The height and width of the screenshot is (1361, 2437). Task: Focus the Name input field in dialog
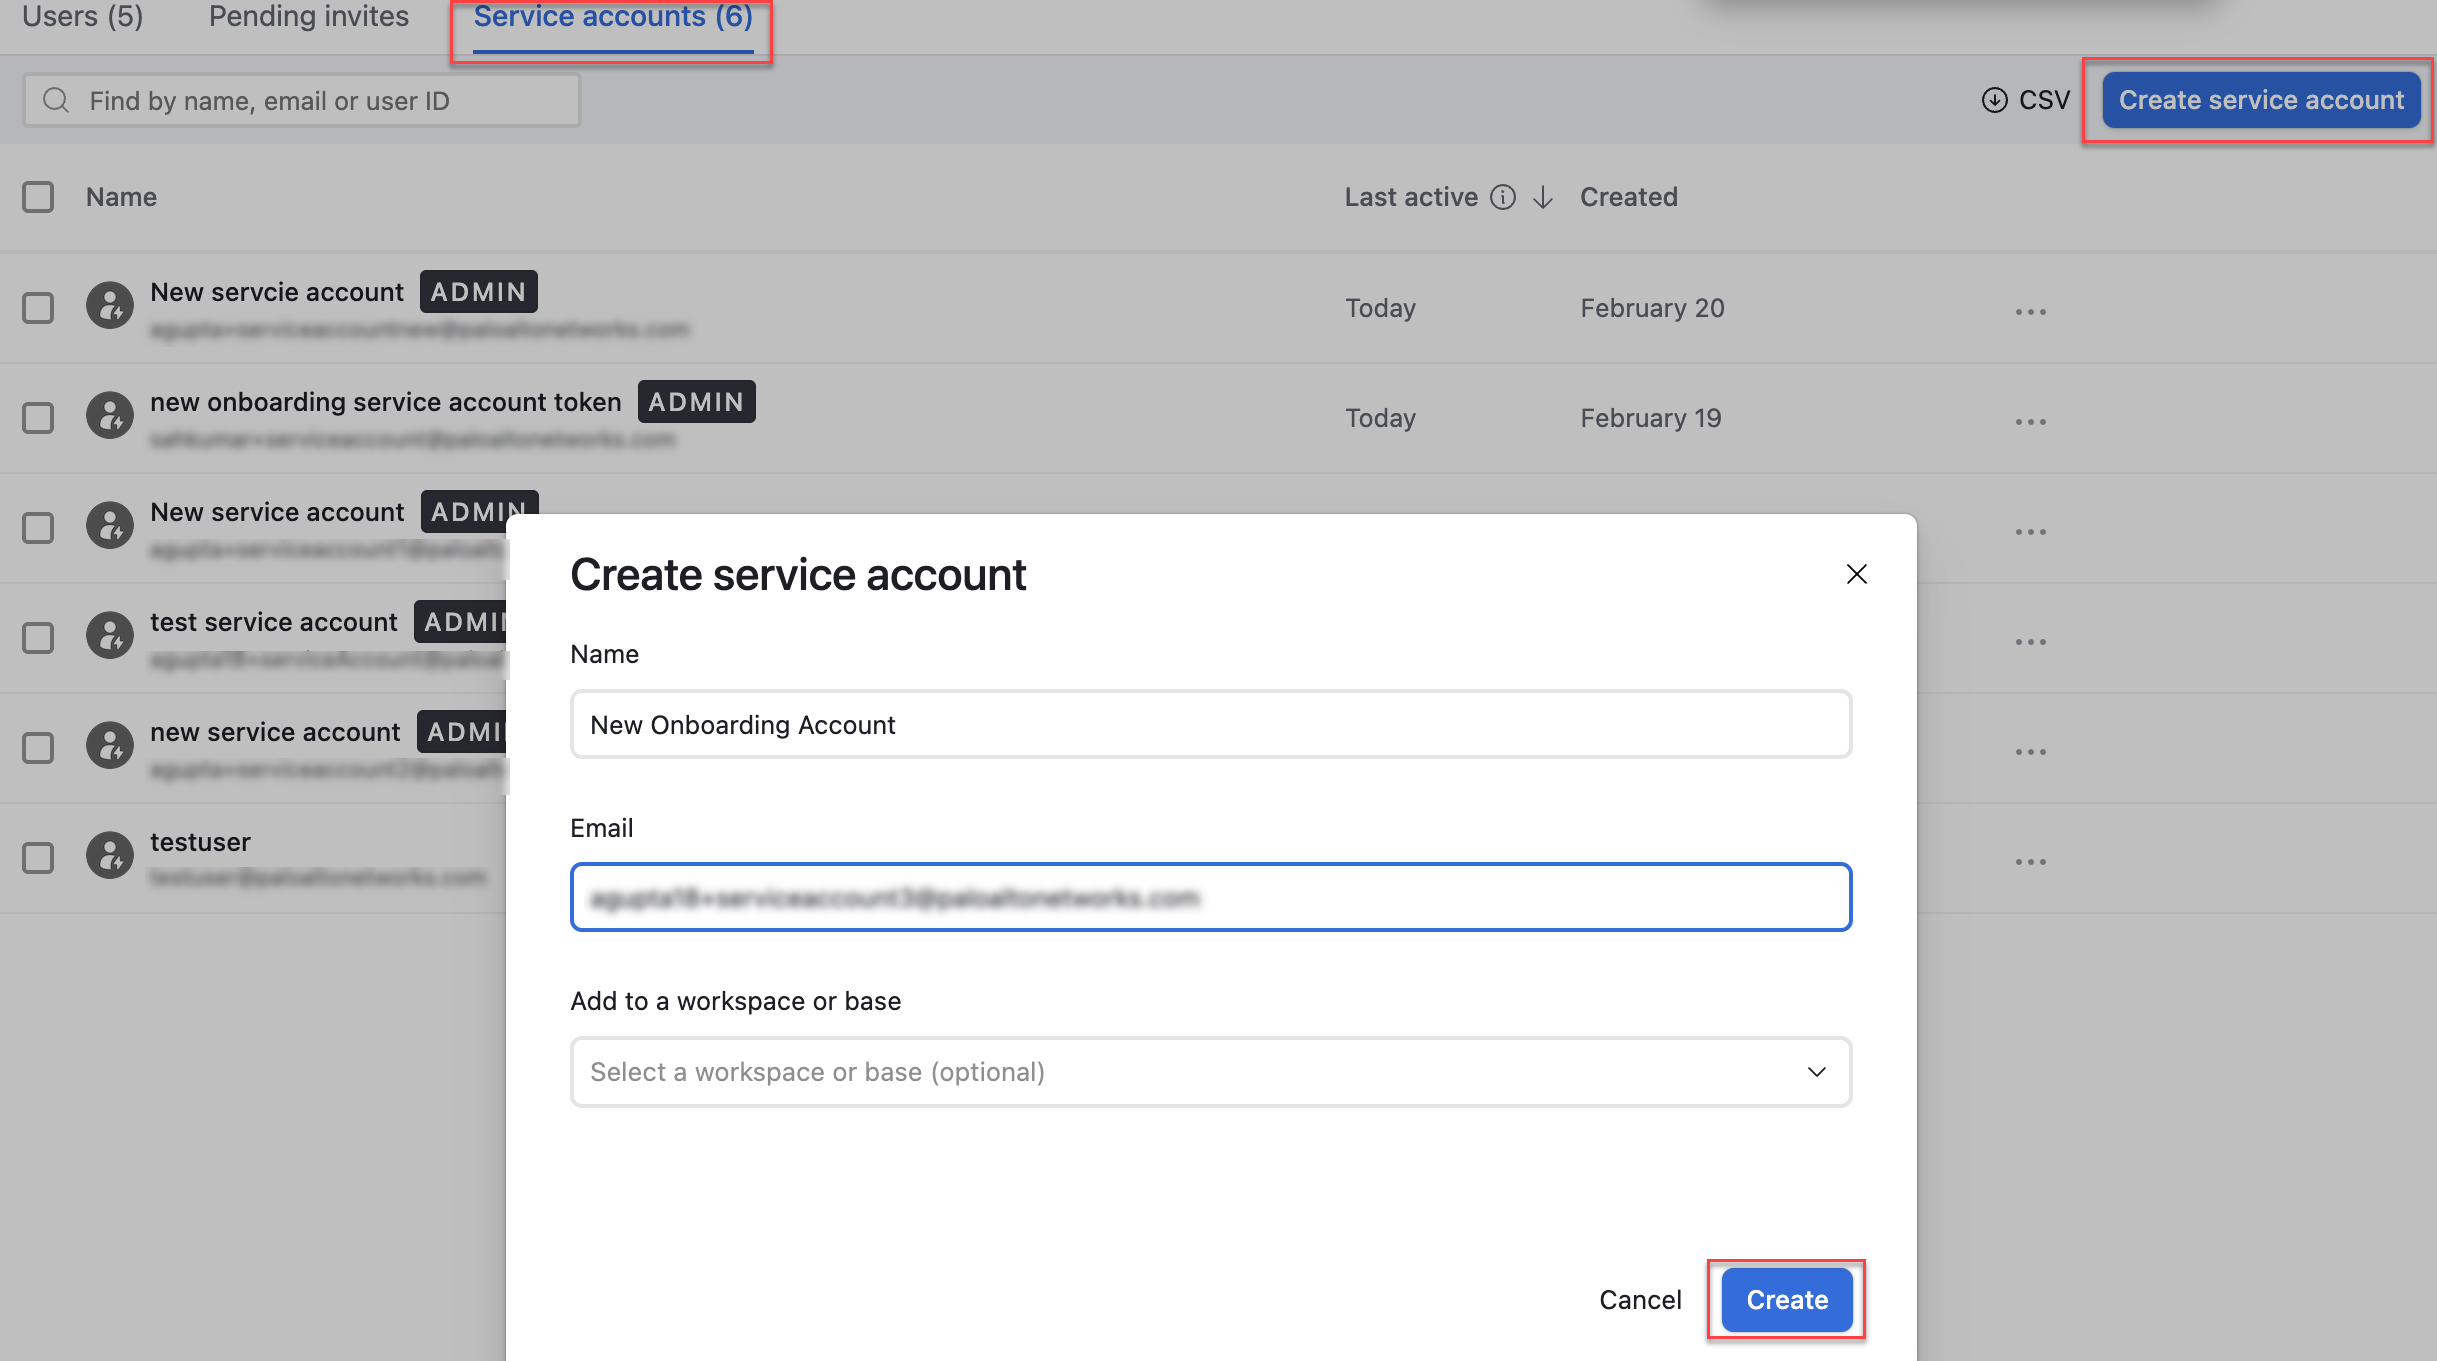(1210, 724)
